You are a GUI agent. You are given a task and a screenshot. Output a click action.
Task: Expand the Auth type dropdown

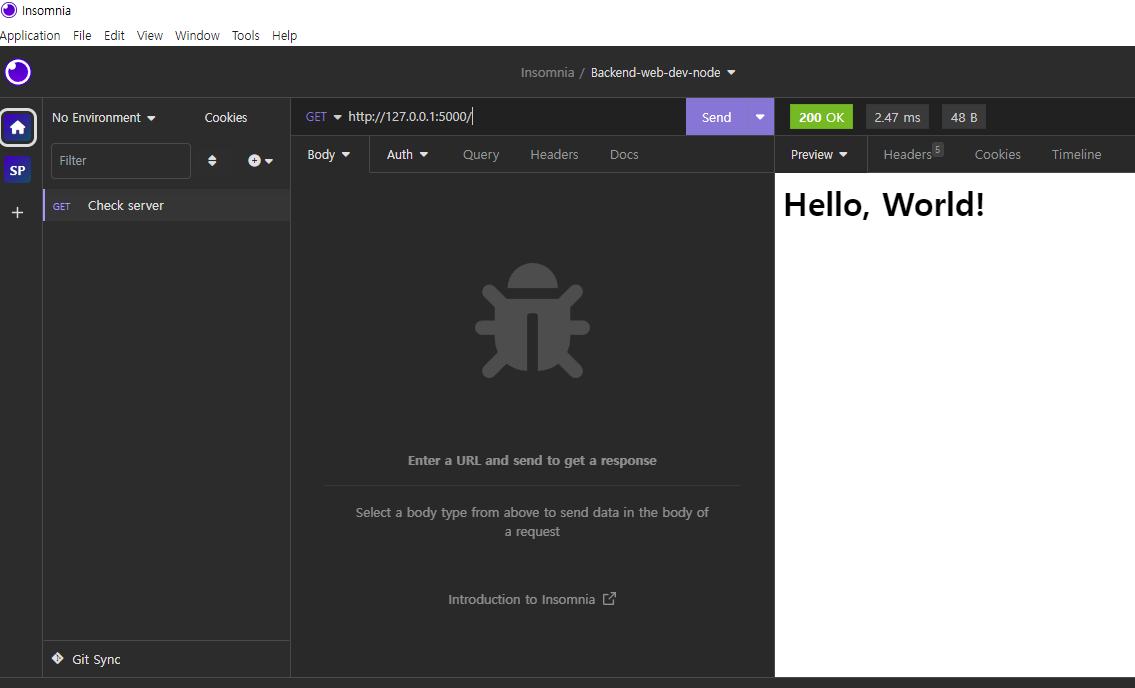[x=407, y=154]
